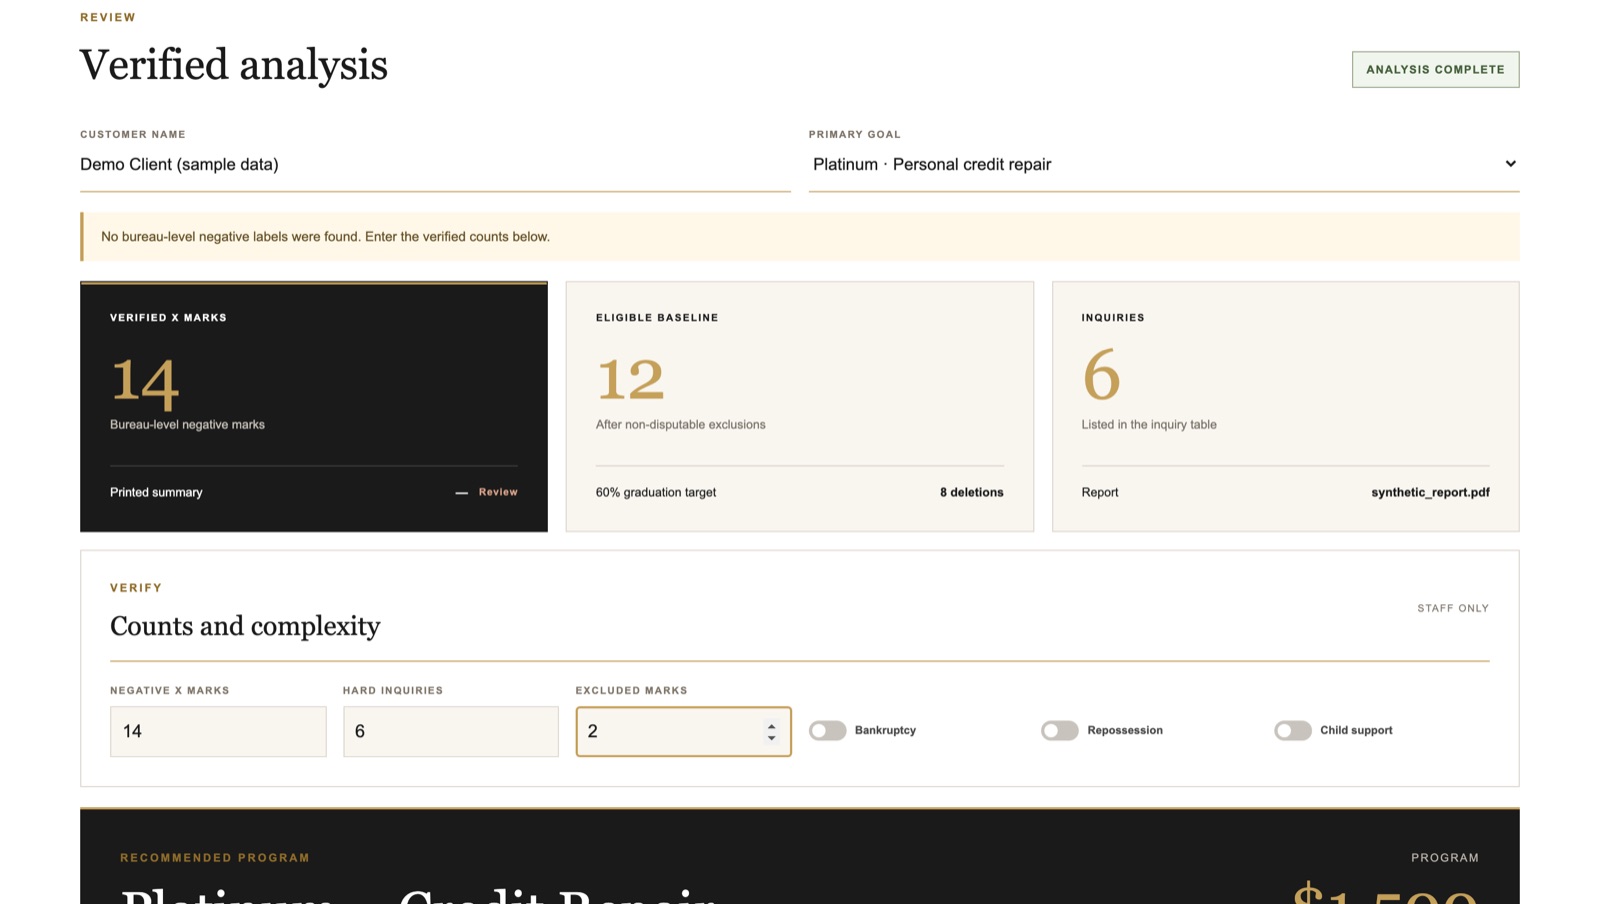Click "Bureau-level negative marks" caption

(x=187, y=425)
